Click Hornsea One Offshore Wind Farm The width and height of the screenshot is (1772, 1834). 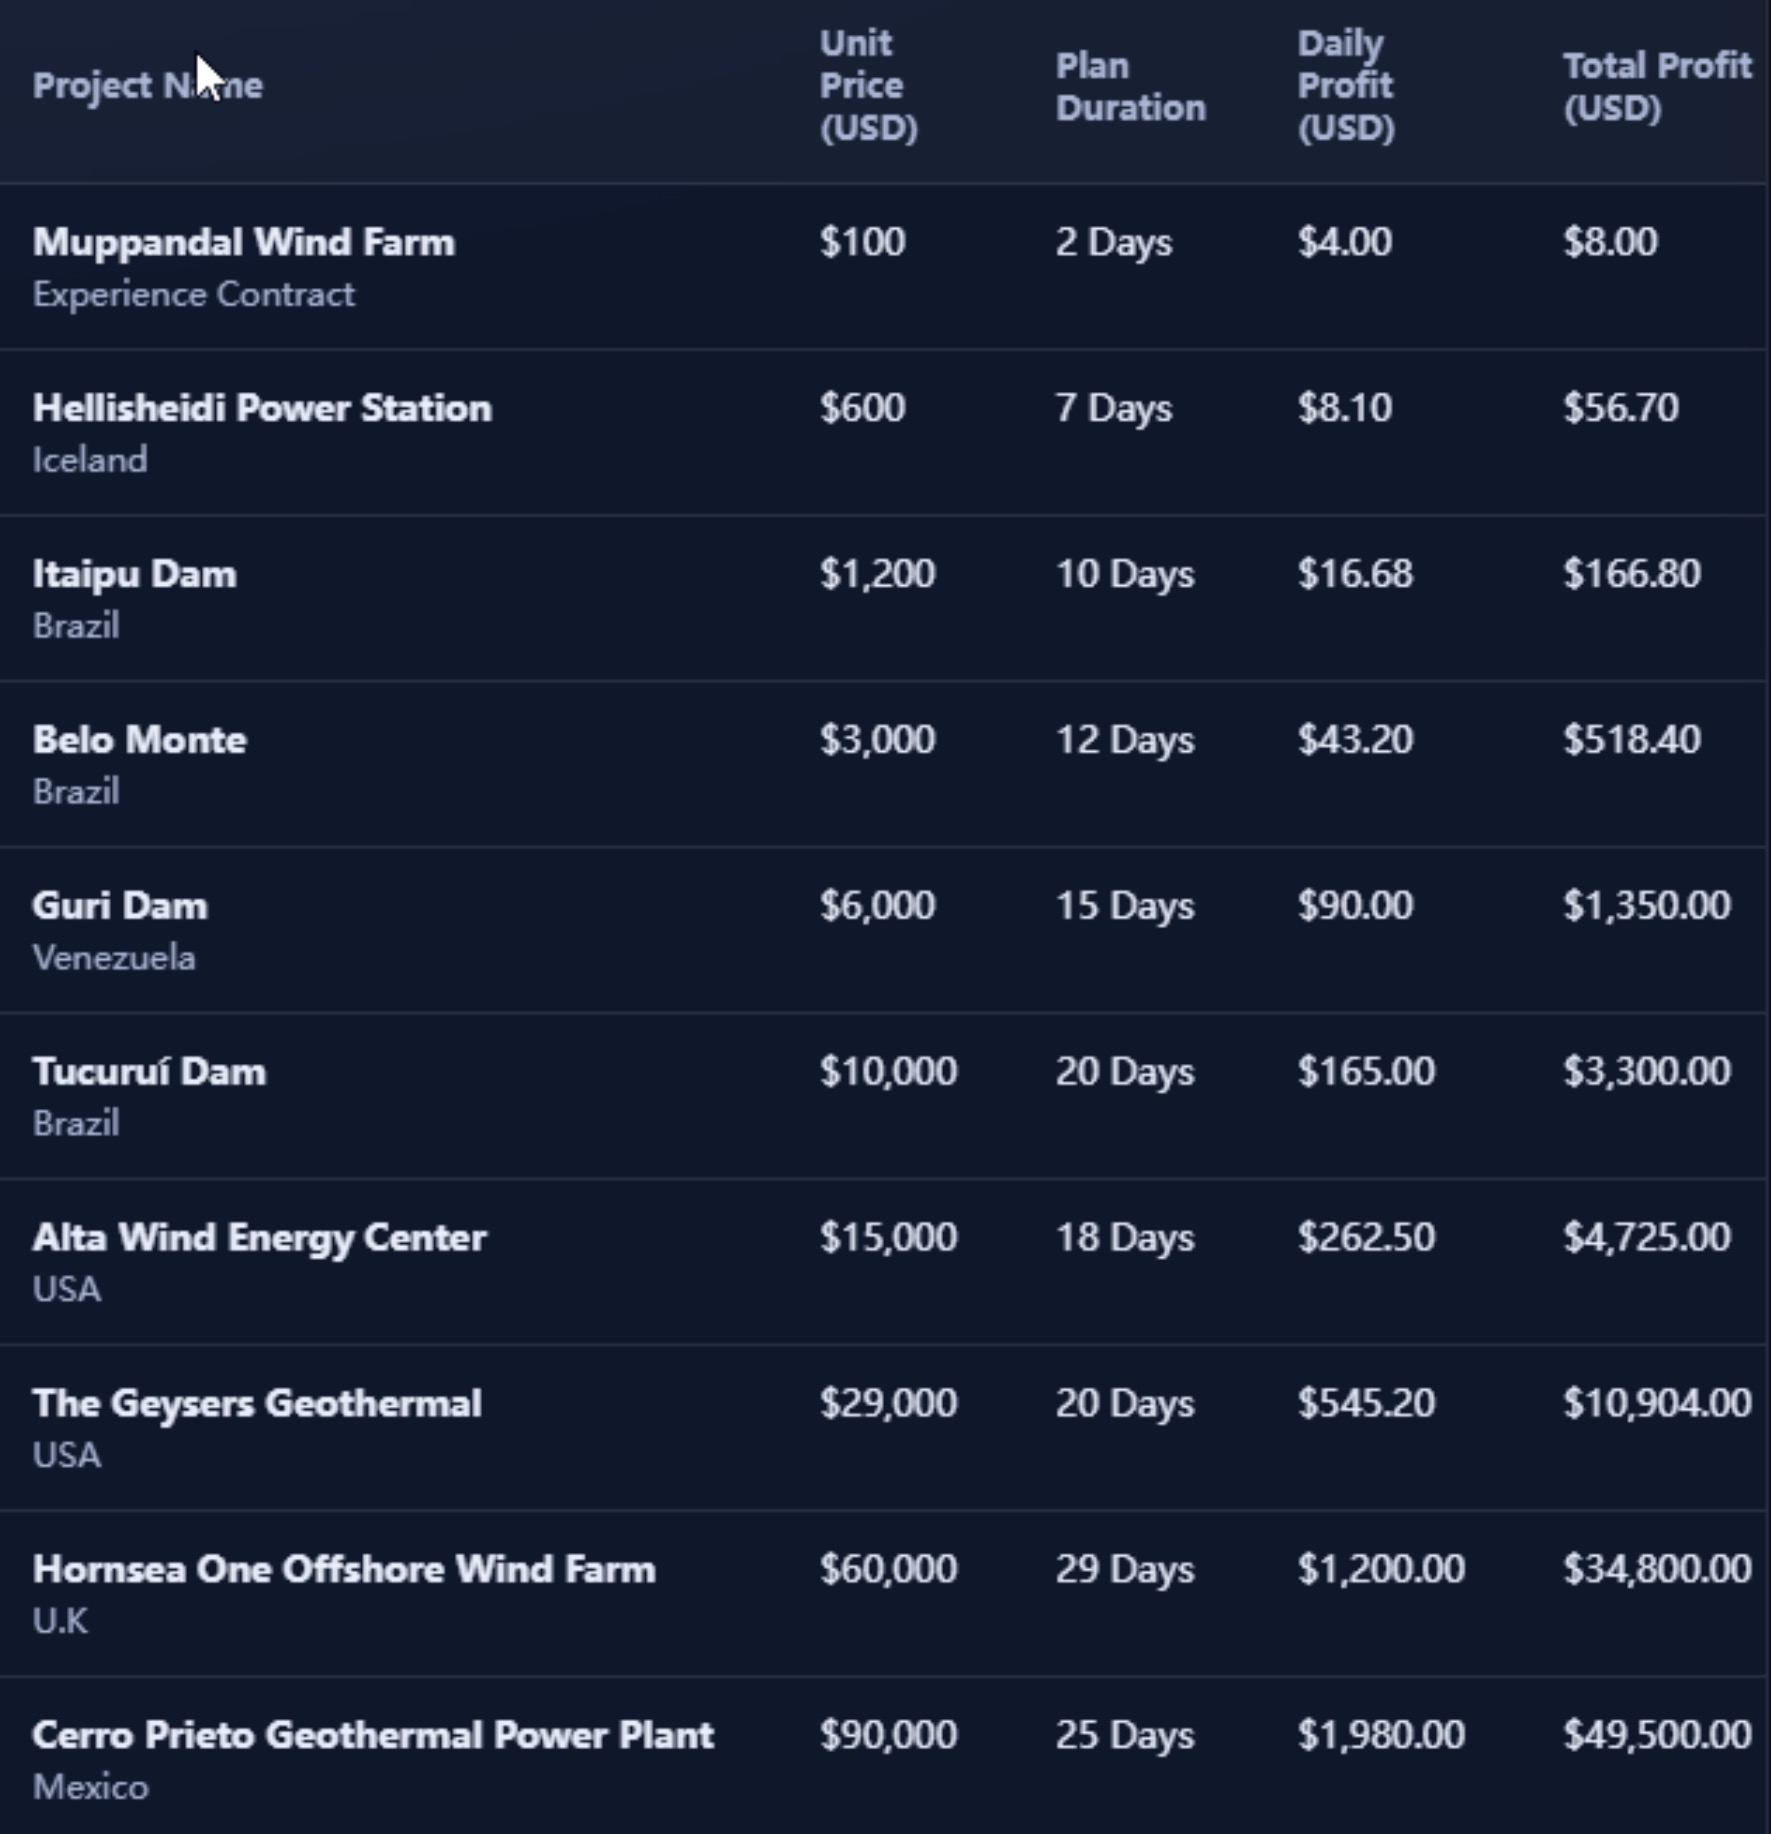(343, 1570)
